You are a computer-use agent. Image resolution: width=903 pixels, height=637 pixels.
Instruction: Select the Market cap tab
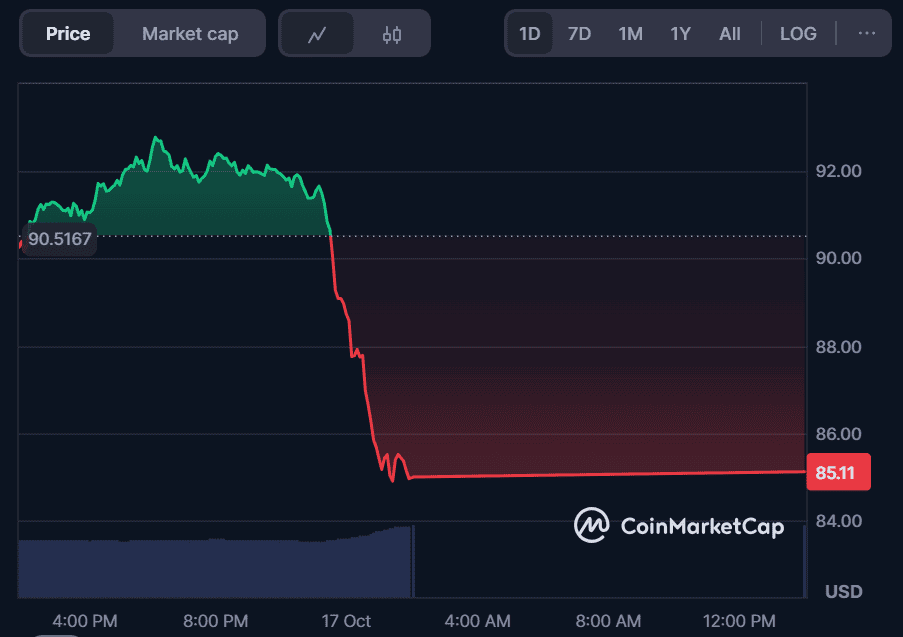coord(190,34)
